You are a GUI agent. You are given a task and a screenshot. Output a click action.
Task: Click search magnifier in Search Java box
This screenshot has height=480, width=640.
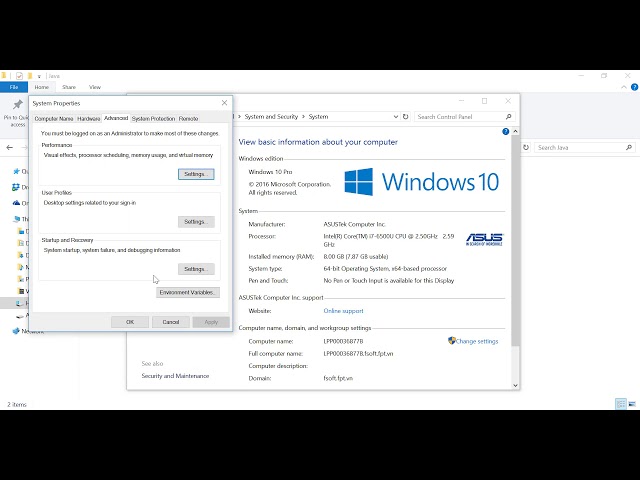coord(629,147)
